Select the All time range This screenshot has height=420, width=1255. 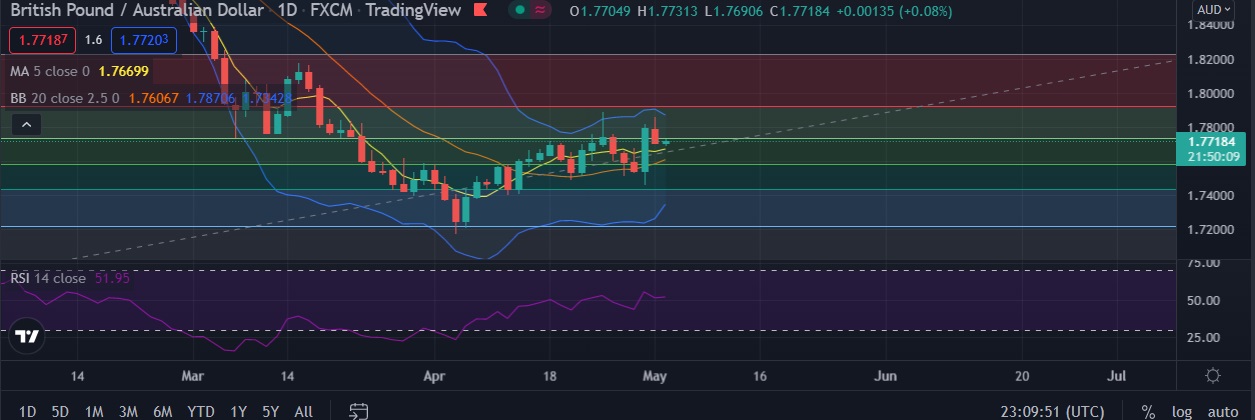coord(303,411)
